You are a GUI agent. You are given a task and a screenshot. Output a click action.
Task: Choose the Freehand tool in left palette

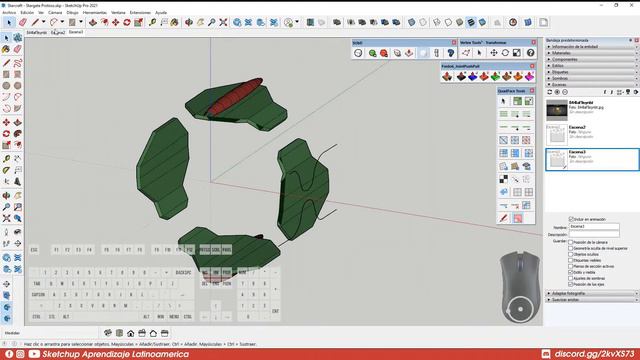(x=18, y=63)
